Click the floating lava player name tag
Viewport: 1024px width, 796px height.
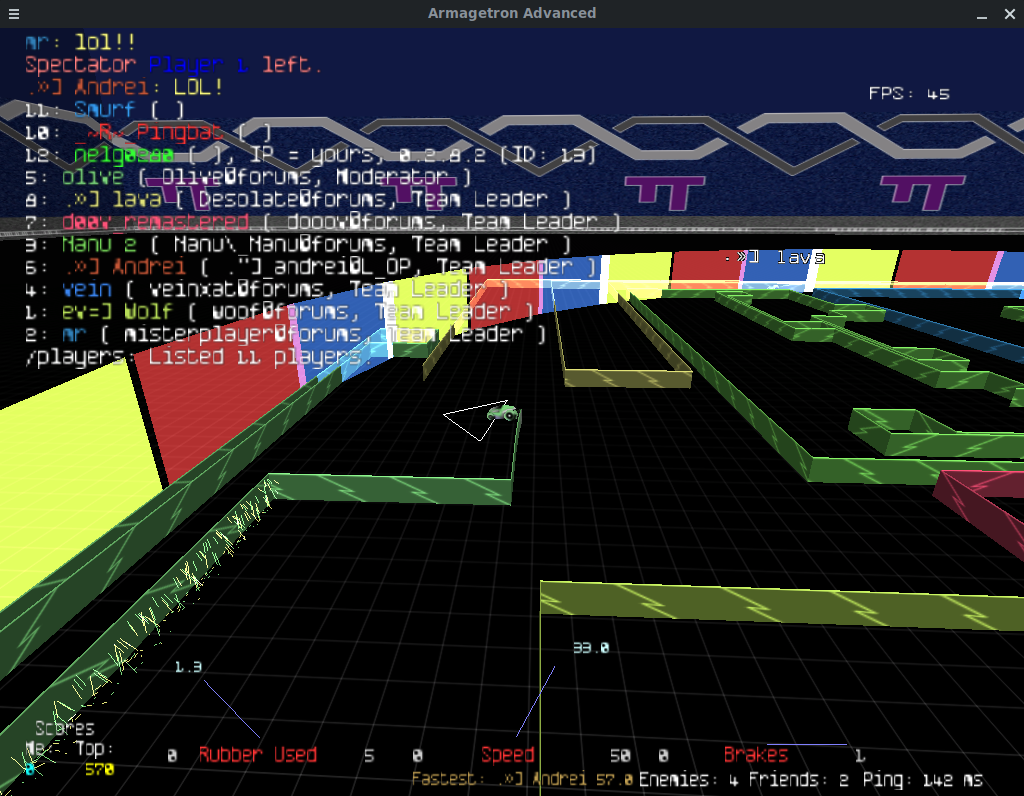click(773, 258)
